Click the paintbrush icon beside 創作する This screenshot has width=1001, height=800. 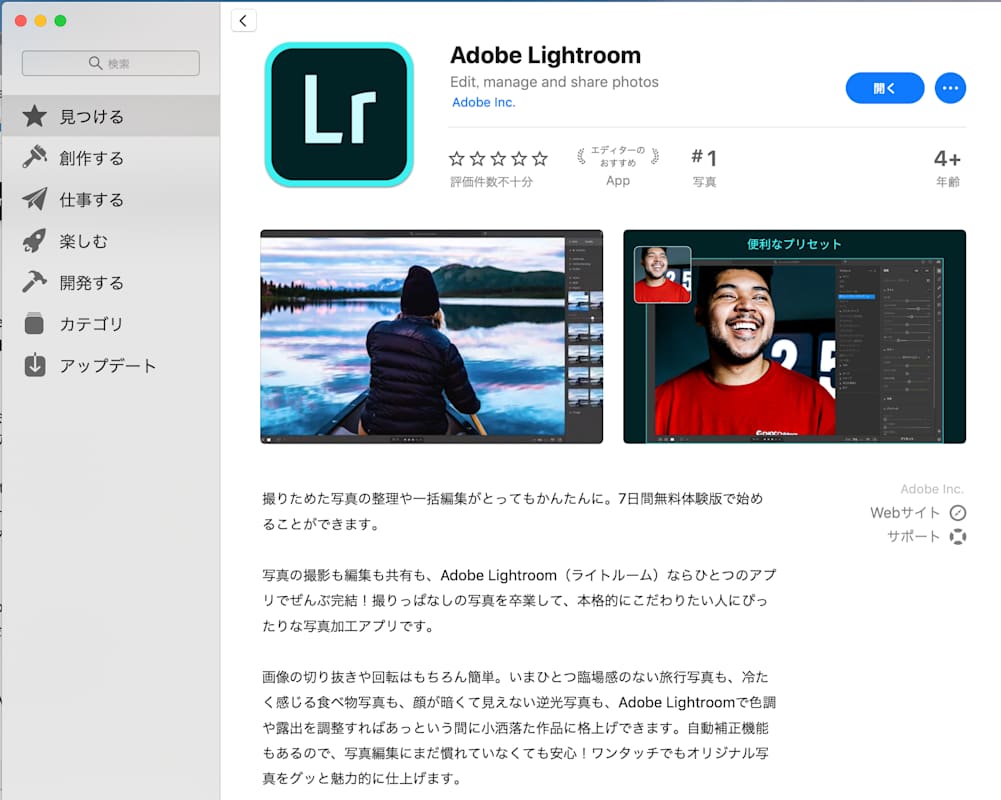tap(34, 157)
